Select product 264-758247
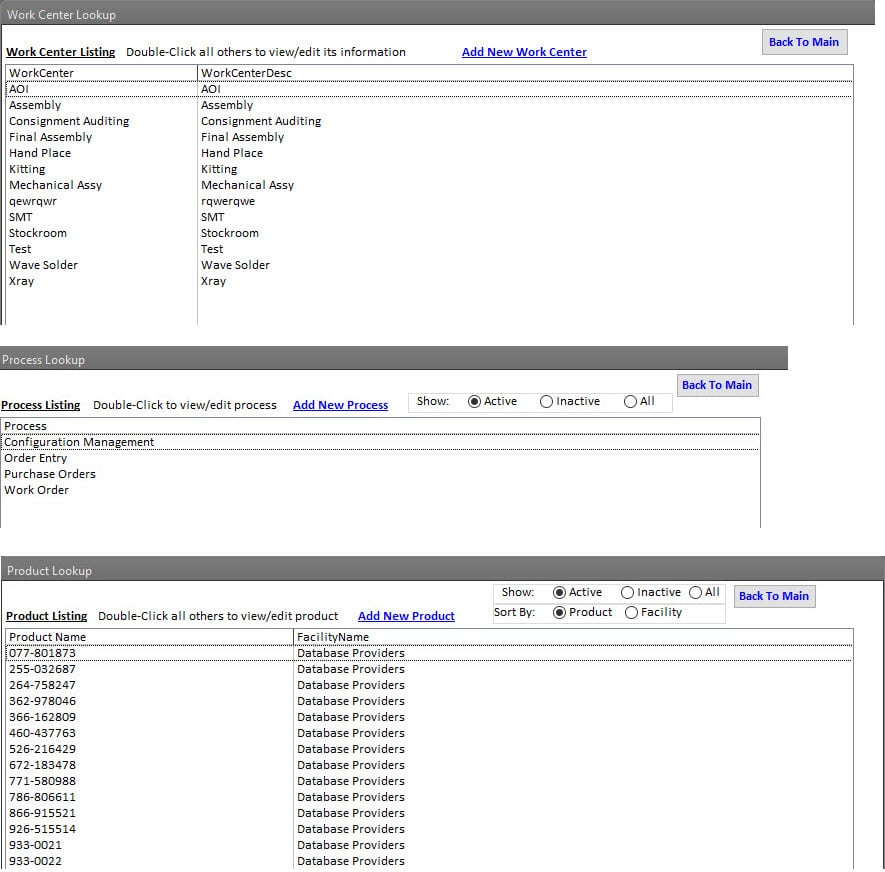 429,685
